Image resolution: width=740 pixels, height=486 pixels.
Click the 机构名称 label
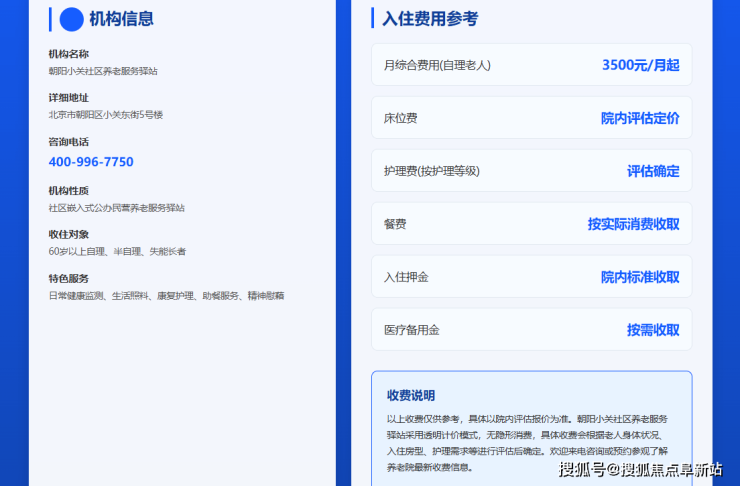pos(68,54)
